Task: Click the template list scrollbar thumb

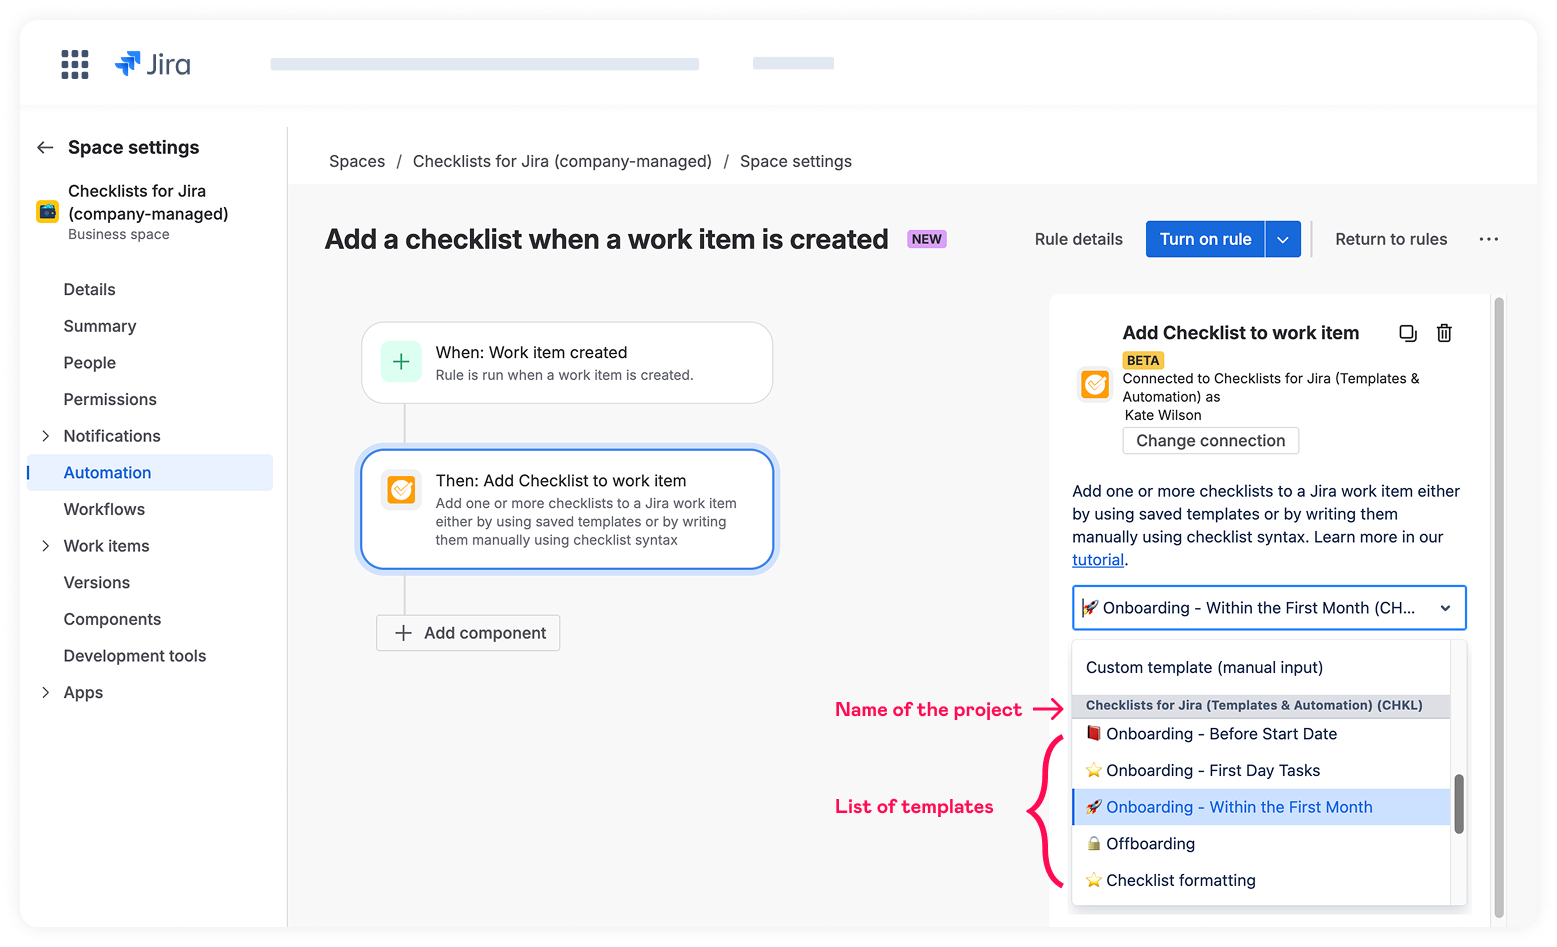Action: pyautogui.click(x=1459, y=803)
